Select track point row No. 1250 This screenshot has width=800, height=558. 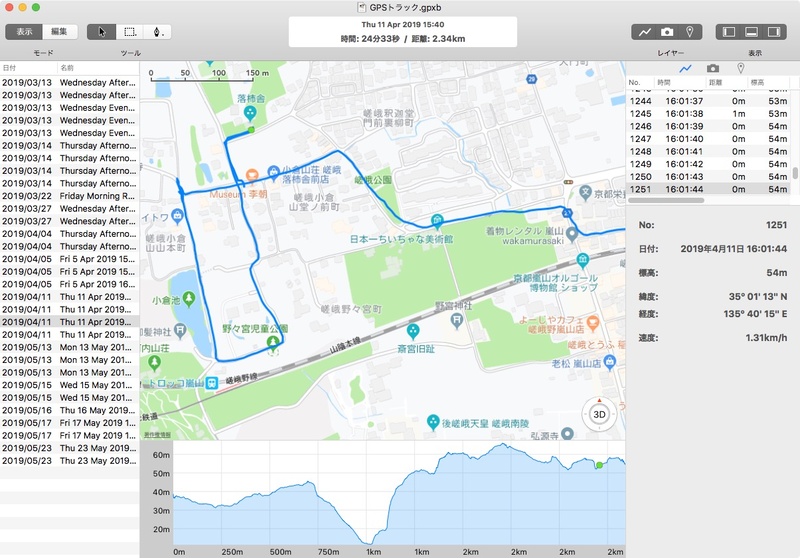(x=708, y=176)
